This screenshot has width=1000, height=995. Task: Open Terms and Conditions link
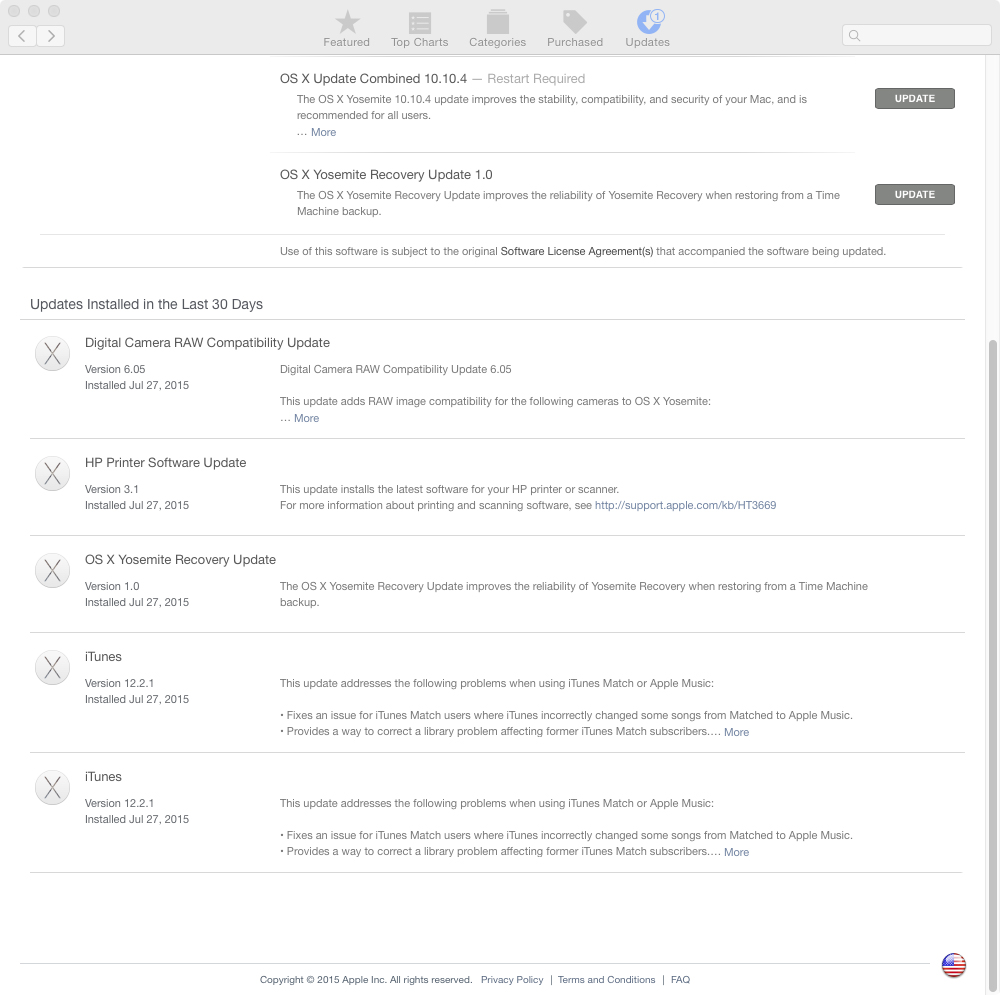pyautogui.click(x=607, y=980)
